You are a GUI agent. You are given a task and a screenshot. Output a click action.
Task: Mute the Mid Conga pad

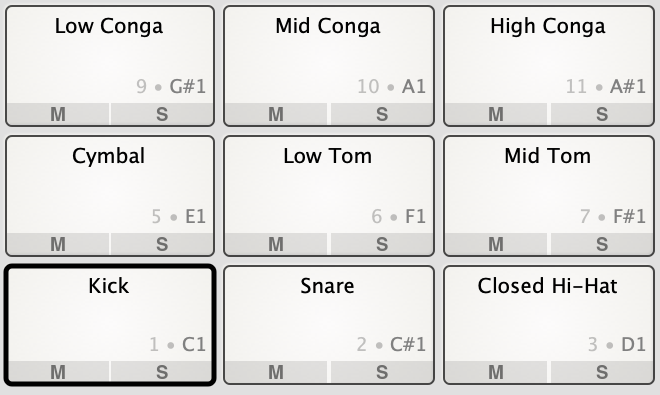[276, 114]
